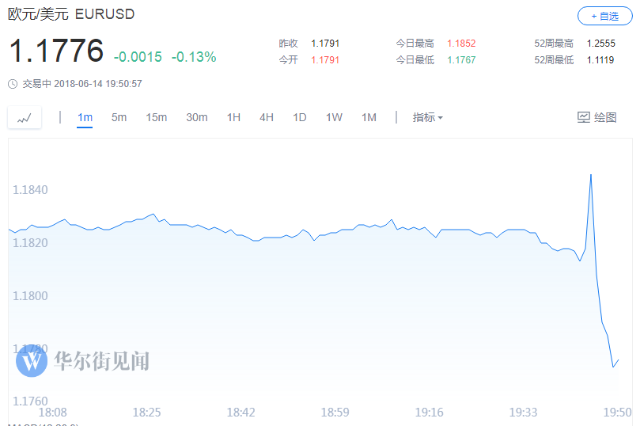The image size is (640, 426).
Task: Show the 1D daily chart
Action: click(299, 118)
